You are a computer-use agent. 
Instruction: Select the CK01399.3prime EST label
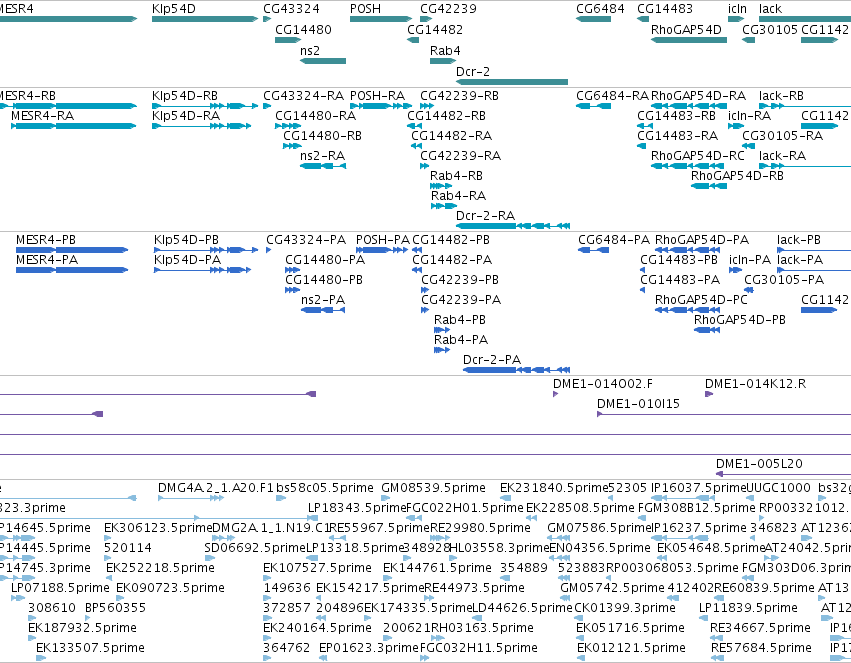tap(625, 608)
